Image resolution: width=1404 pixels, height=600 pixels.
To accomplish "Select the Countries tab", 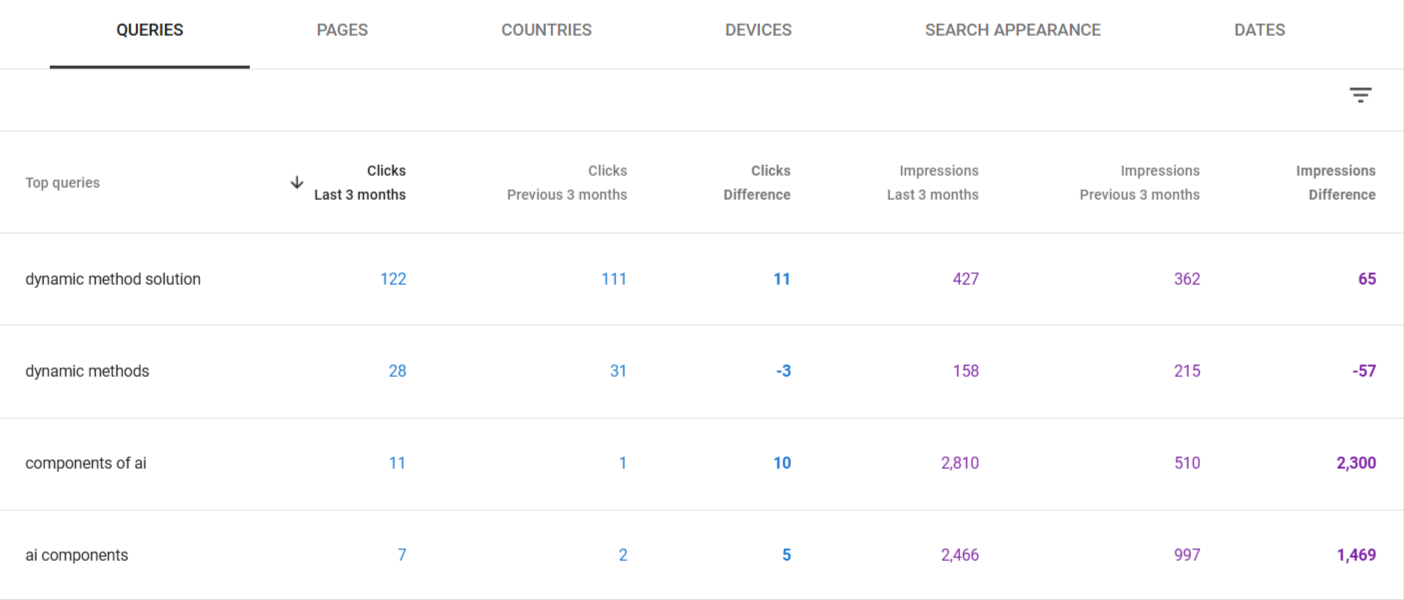I will [x=546, y=30].
